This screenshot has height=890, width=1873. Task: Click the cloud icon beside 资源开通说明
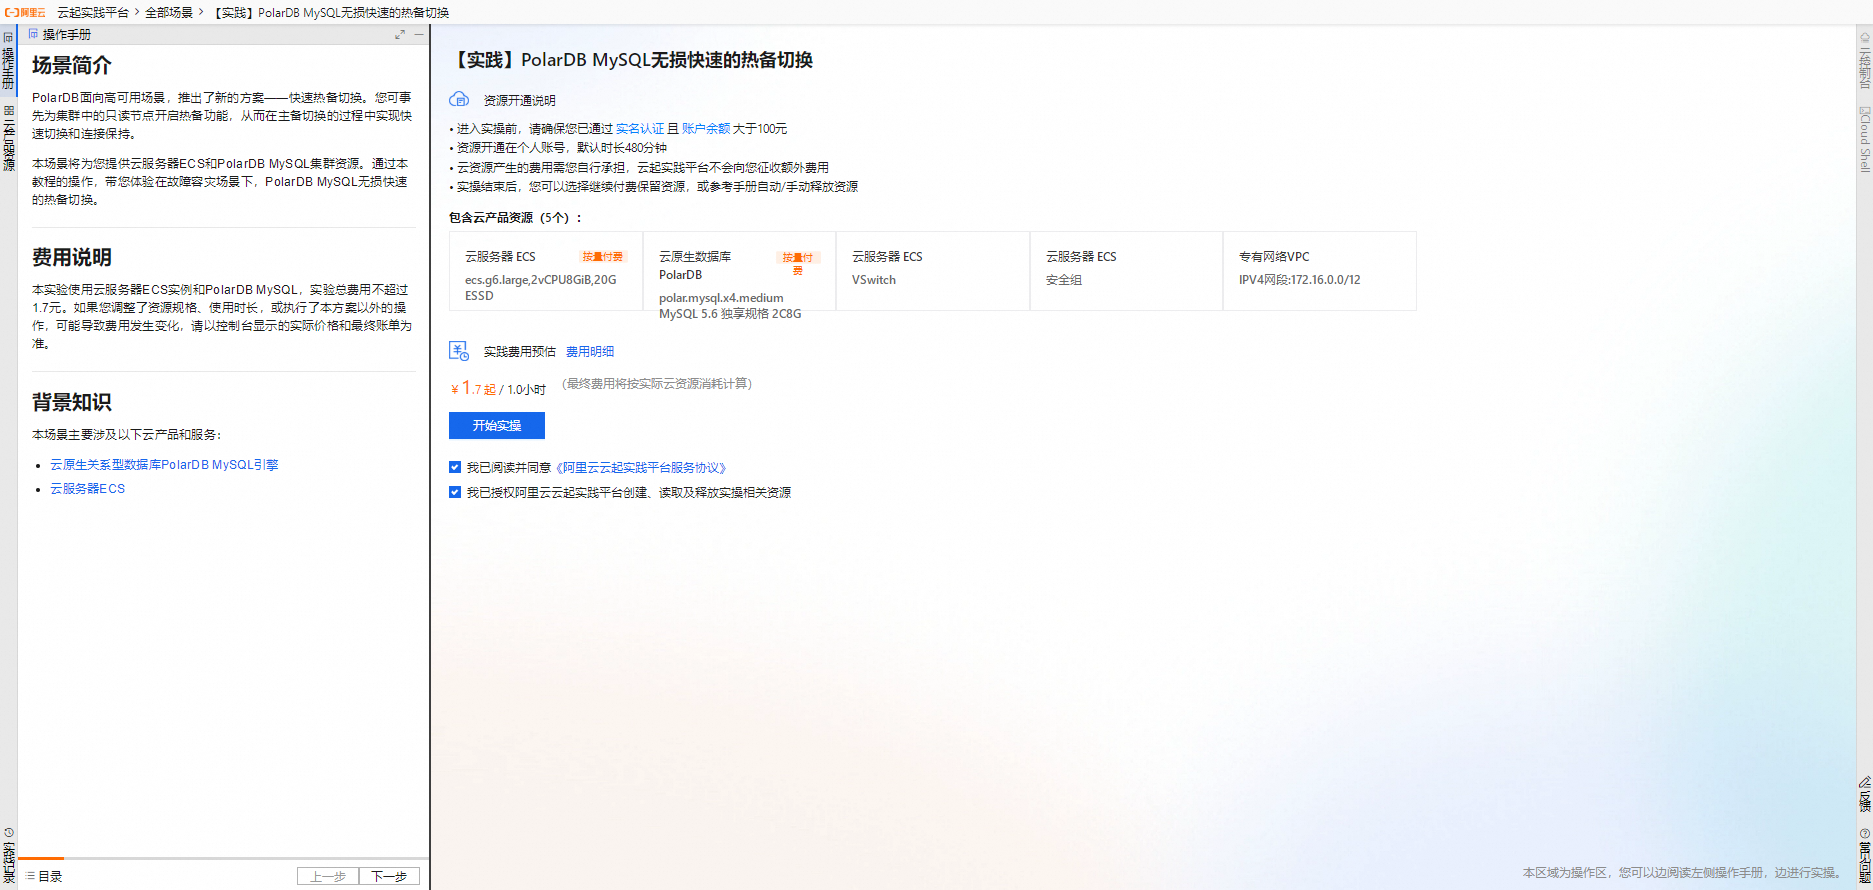(x=459, y=99)
